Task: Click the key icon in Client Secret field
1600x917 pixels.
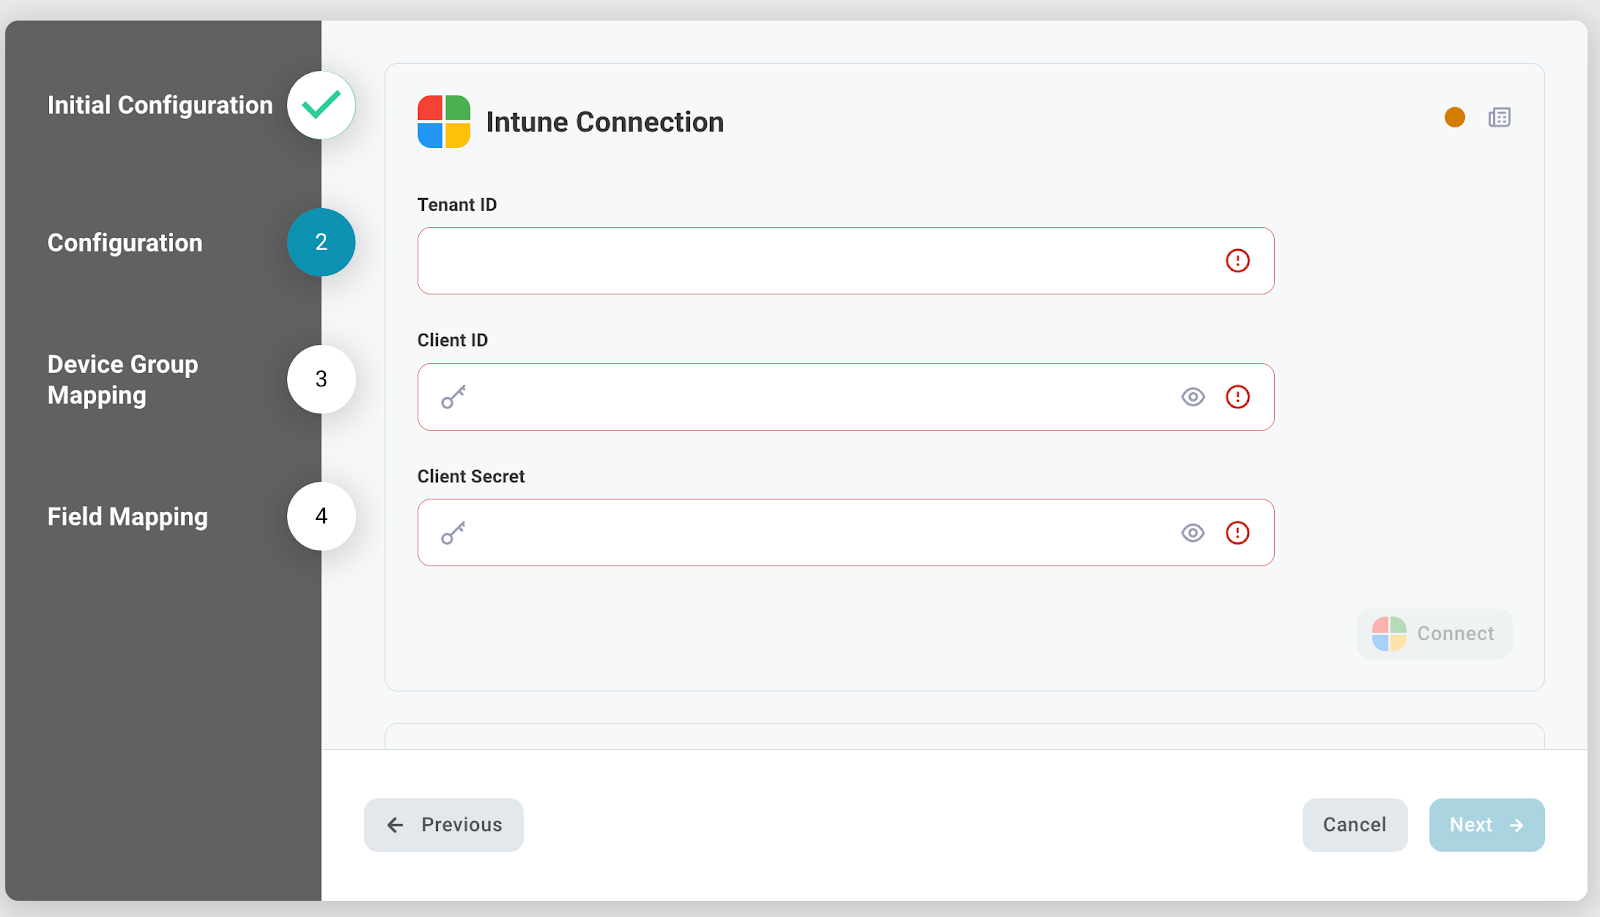Action: [453, 533]
